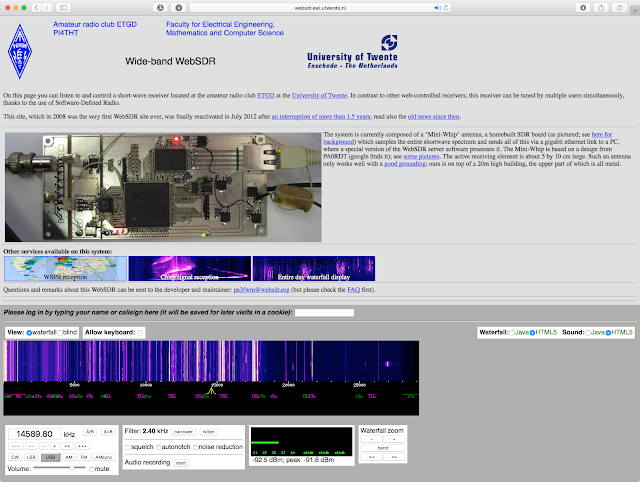Open the good grounding link

click(405, 164)
